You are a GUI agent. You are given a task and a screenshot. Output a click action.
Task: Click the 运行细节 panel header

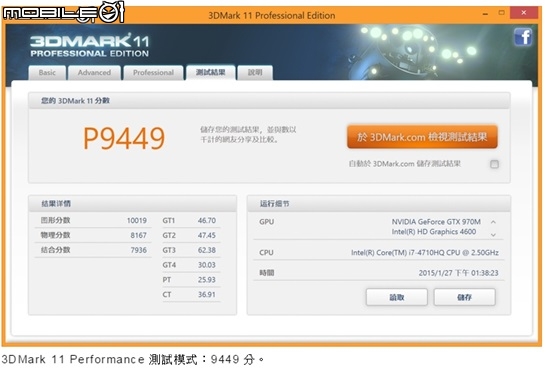pyautogui.click(x=379, y=204)
